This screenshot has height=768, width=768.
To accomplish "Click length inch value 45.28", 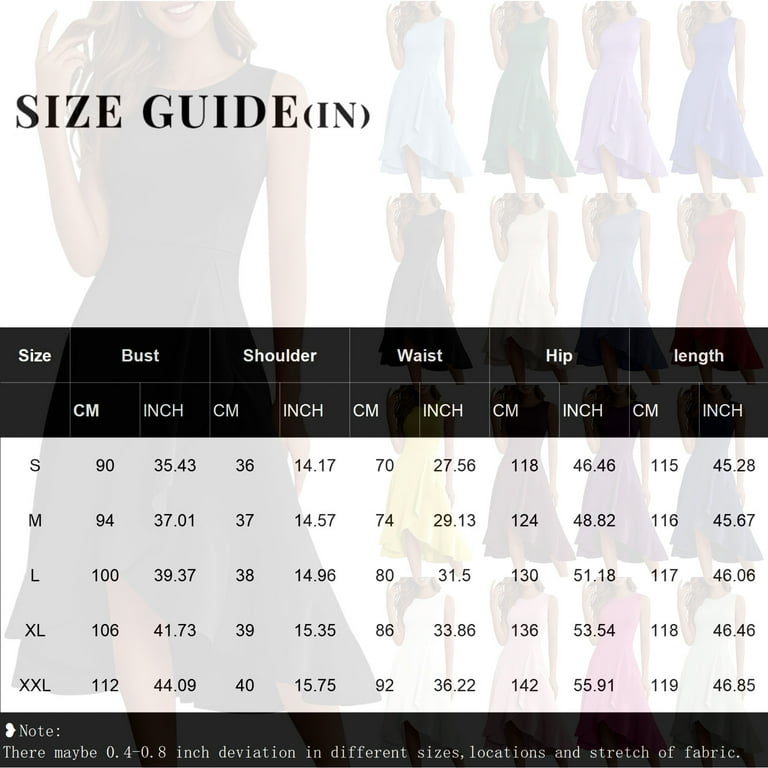I will pyautogui.click(x=734, y=465).
